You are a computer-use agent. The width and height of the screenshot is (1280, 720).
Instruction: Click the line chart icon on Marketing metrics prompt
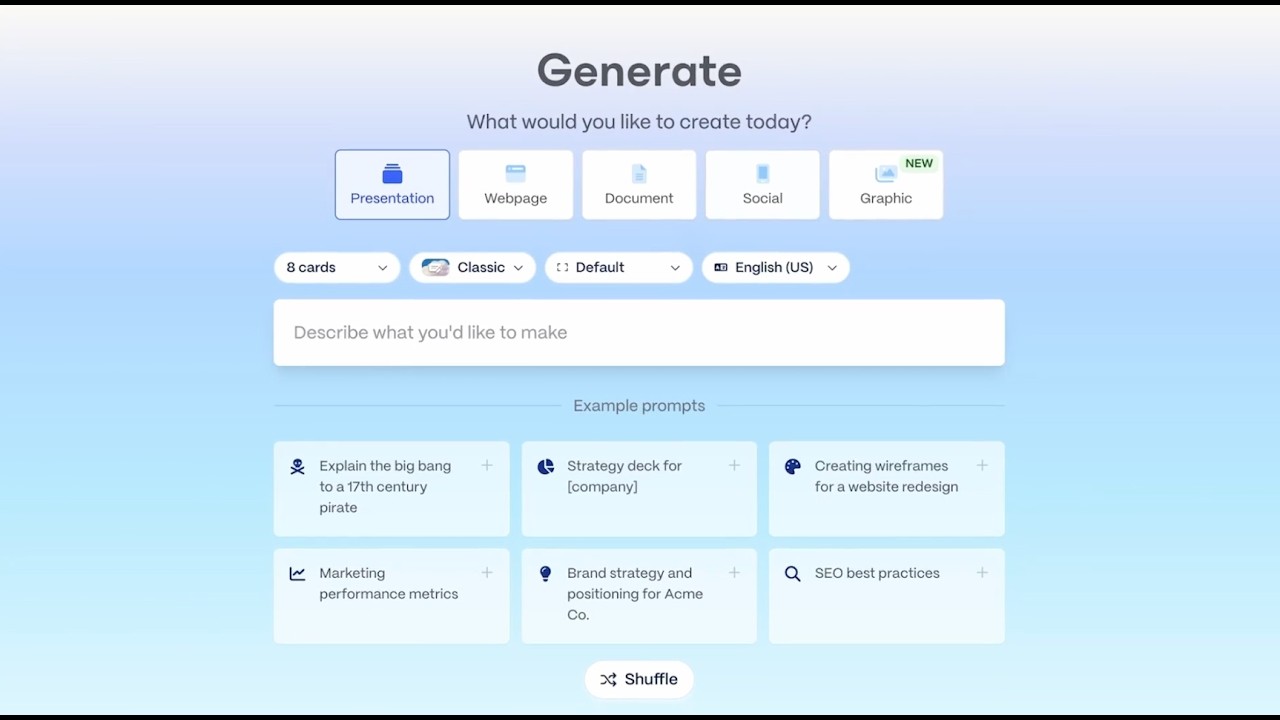297,574
